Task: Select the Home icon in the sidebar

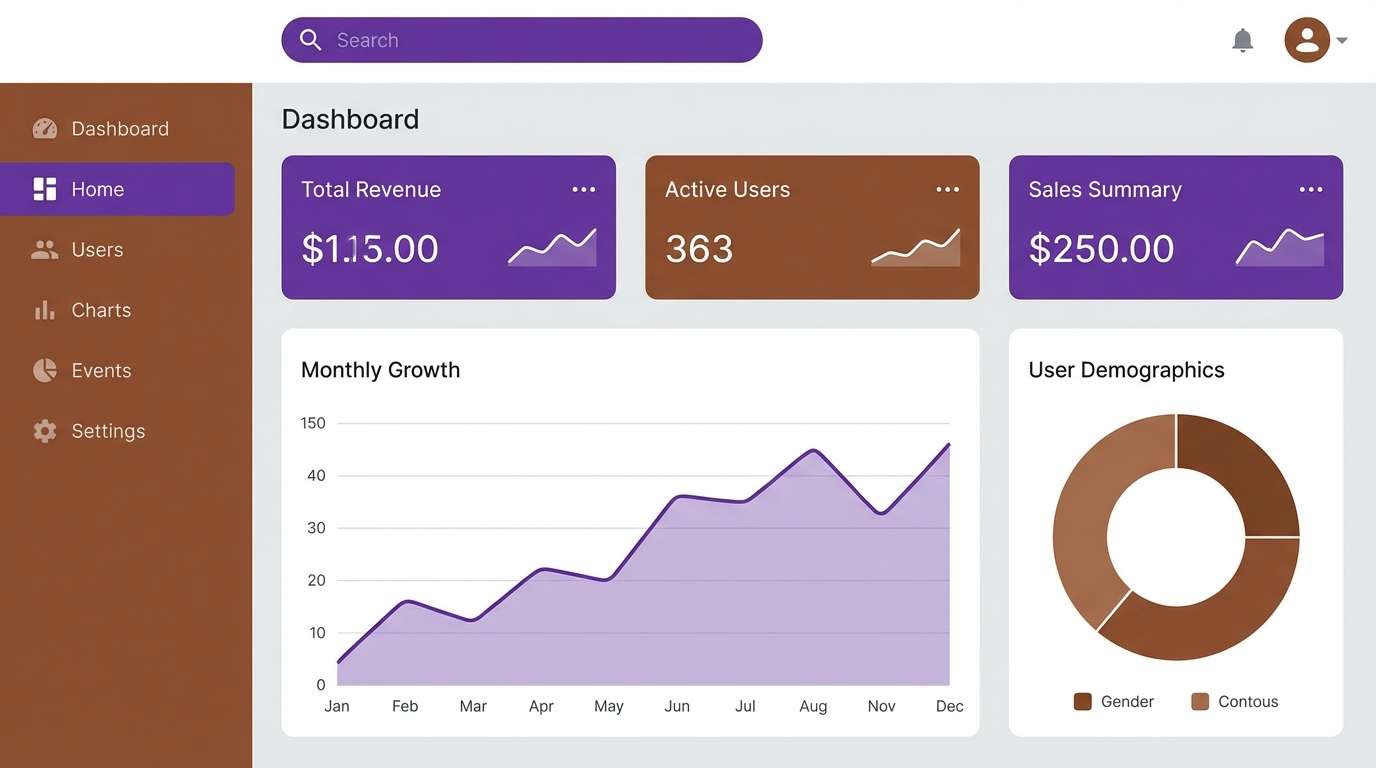Action: pyautogui.click(x=45, y=188)
